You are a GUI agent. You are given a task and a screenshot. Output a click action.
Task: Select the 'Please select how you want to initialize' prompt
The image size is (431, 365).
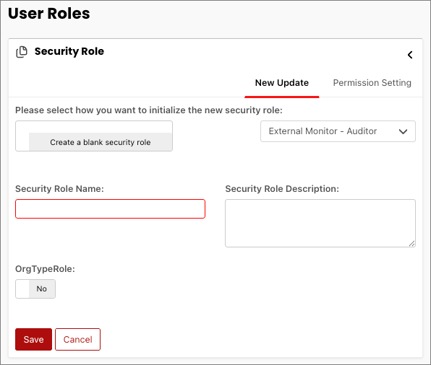click(149, 110)
